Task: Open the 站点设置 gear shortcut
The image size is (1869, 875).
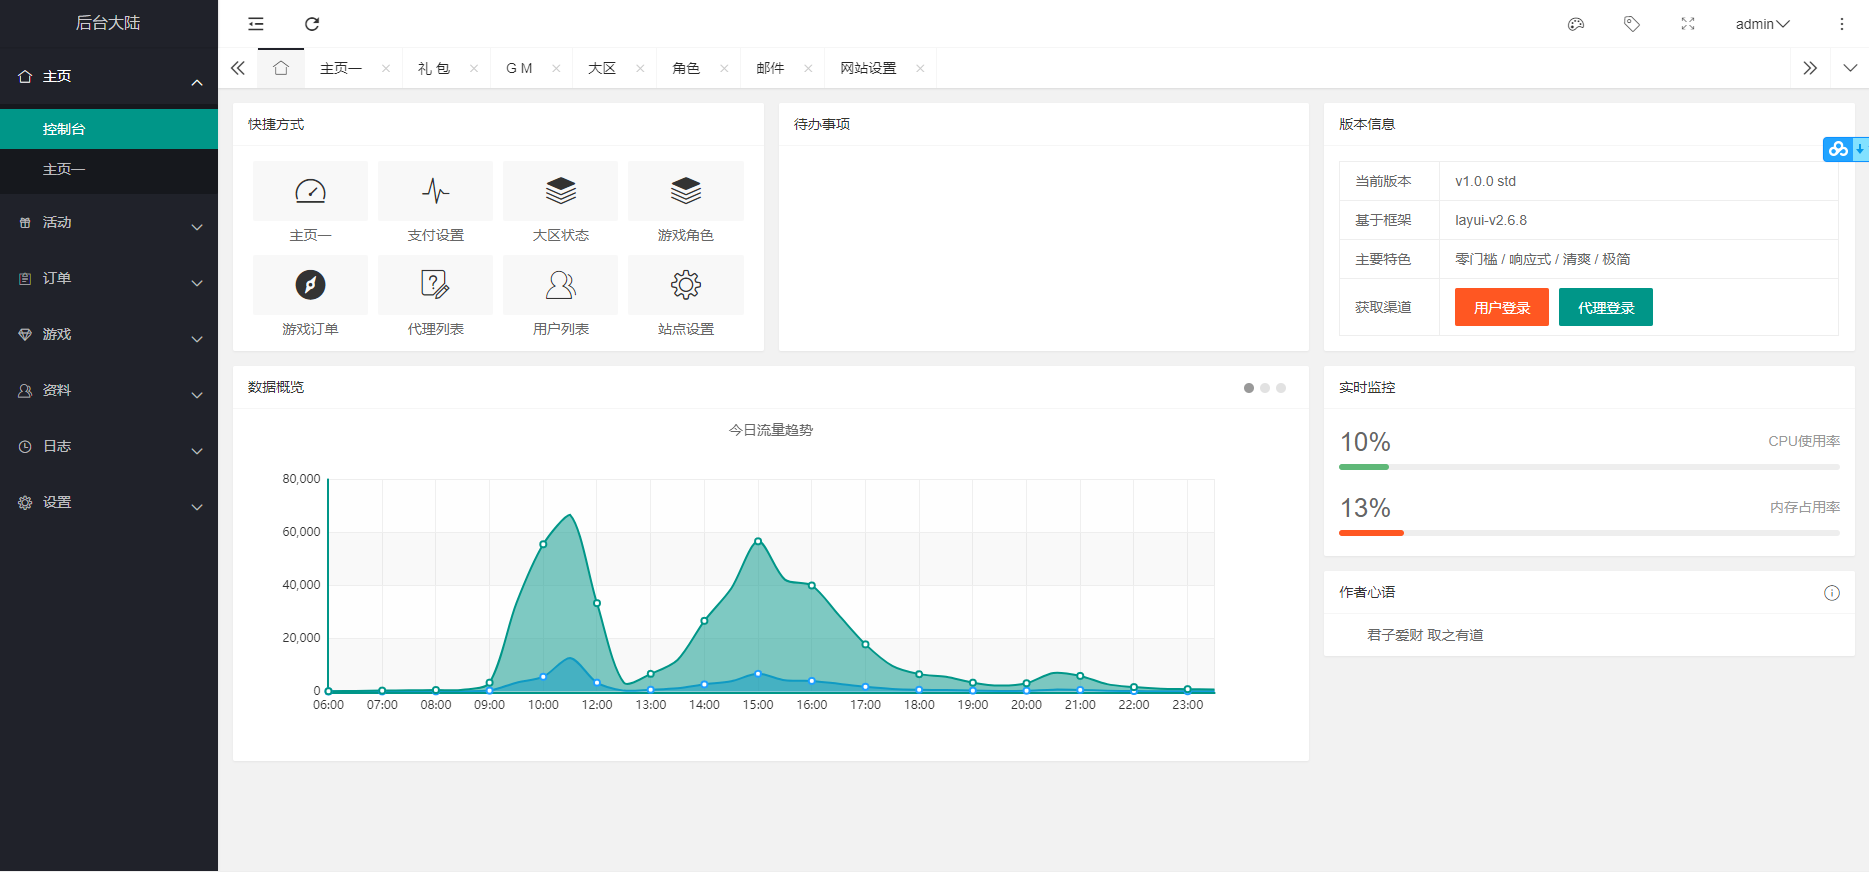Action: point(686,285)
